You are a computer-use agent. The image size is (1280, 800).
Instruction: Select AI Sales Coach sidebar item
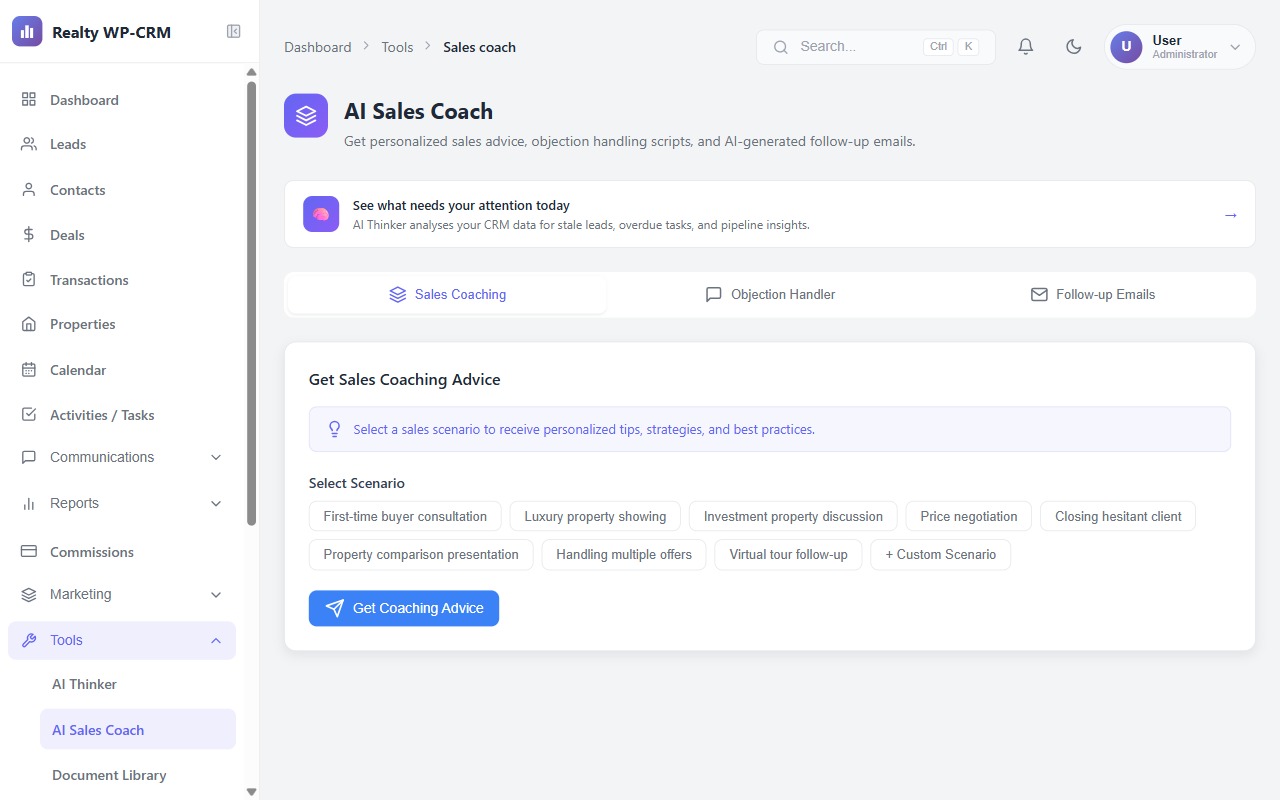(x=138, y=730)
